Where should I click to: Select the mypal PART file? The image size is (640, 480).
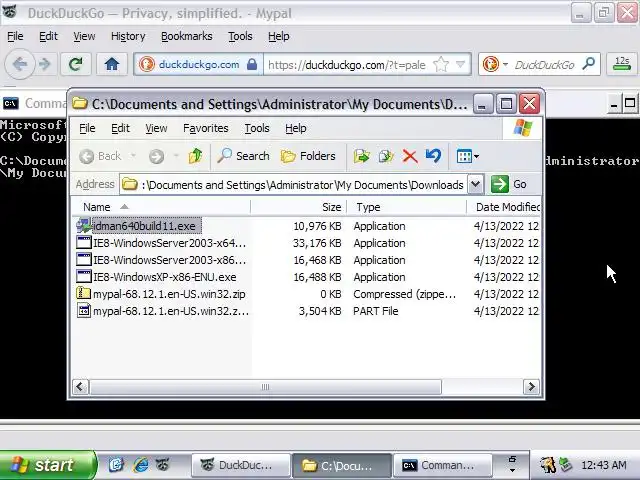point(171,311)
